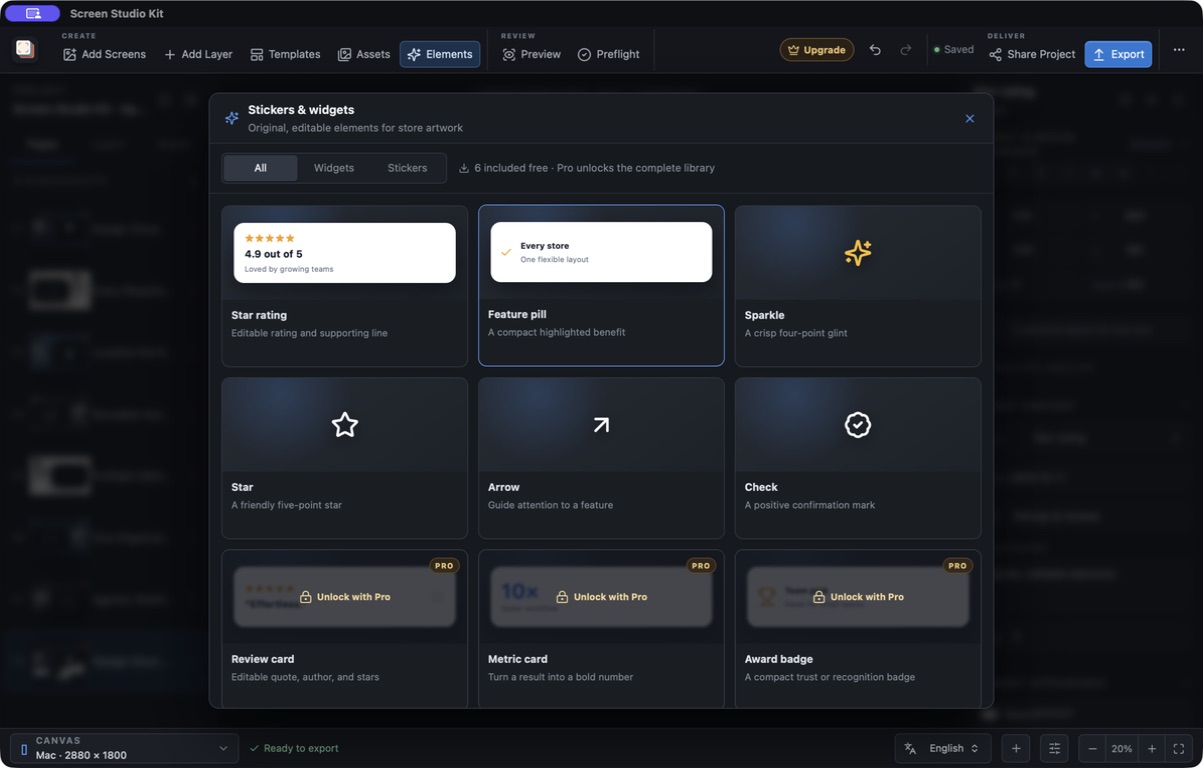Screen dimensions: 1203x768
Task: Click the PRO badge on Metric card
Action: click(x=701, y=566)
